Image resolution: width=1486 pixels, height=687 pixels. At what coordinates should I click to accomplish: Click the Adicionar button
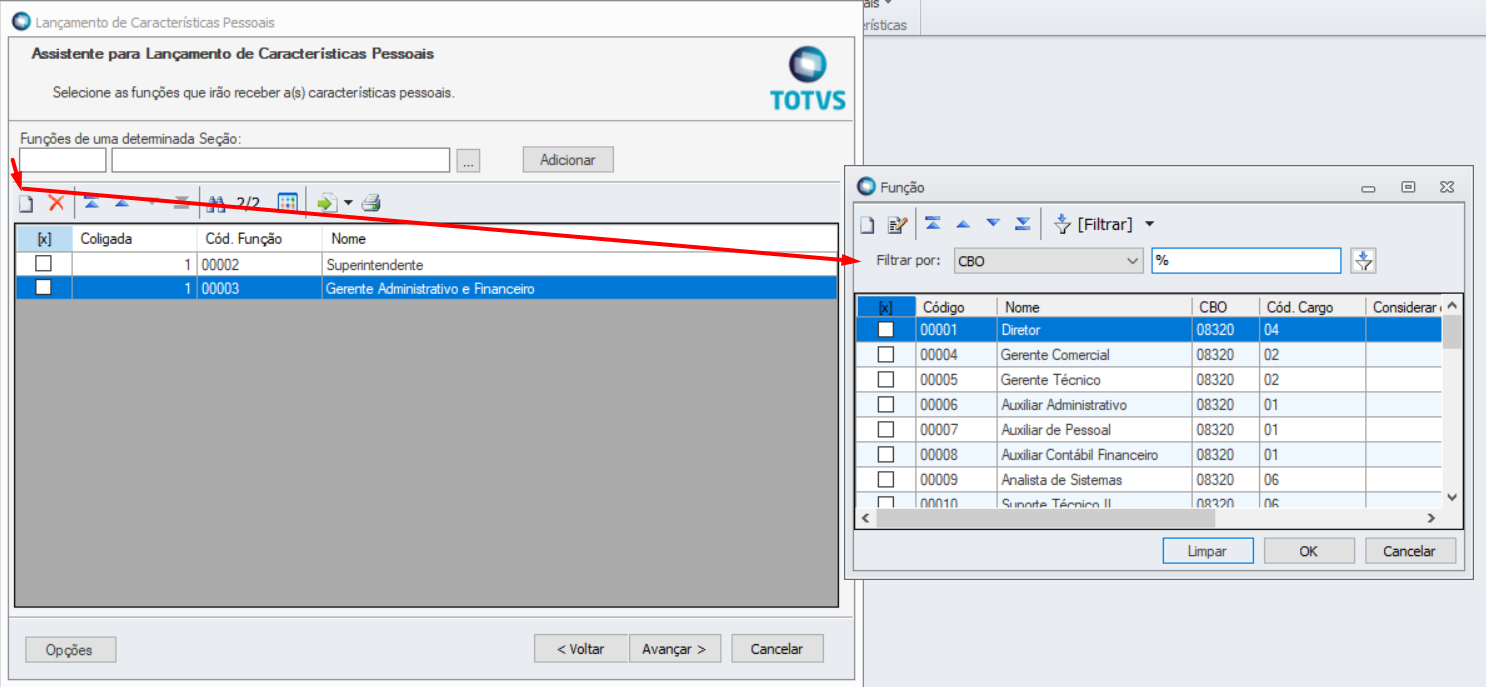coord(568,160)
